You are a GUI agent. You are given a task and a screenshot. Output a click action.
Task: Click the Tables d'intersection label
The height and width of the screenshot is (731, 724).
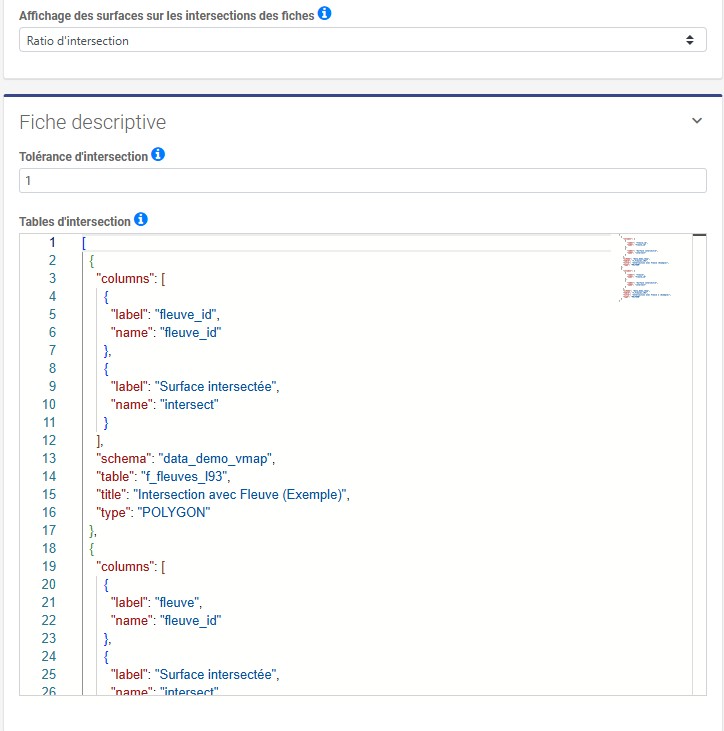click(x=75, y=221)
